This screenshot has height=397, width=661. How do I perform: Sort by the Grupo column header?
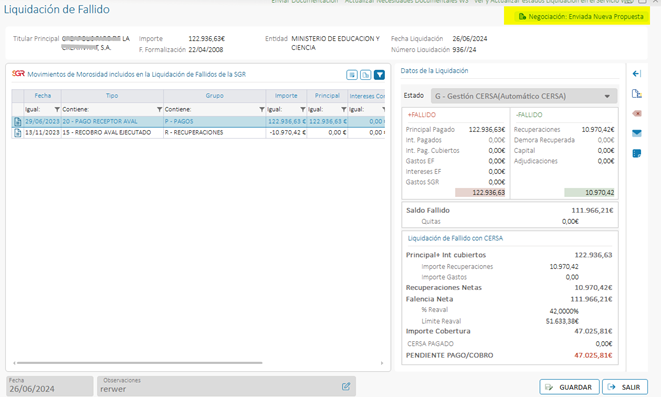[215, 96]
